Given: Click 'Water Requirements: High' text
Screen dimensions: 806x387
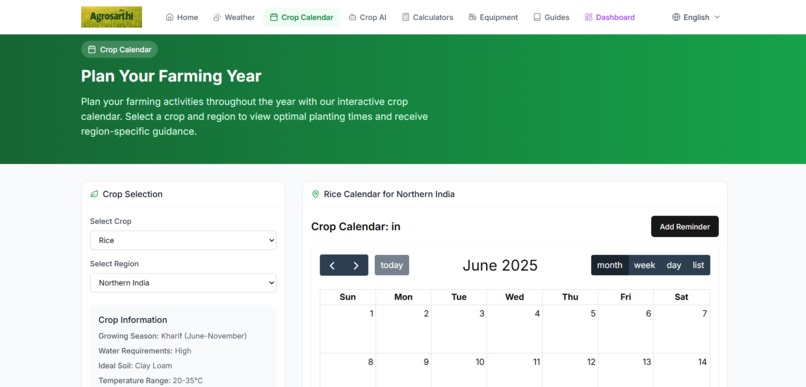Looking at the screenshot, I should coord(145,351).
